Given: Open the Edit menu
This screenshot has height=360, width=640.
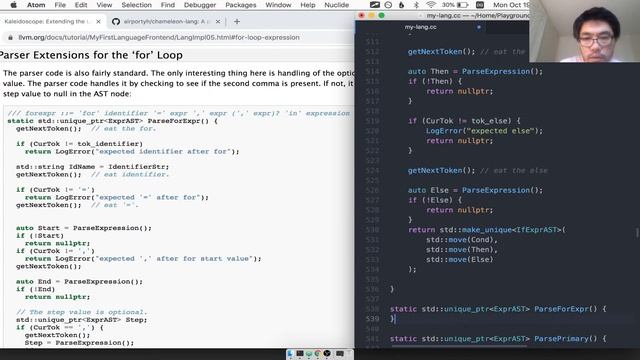Looking at the screenshot, I should click(81, 5).
